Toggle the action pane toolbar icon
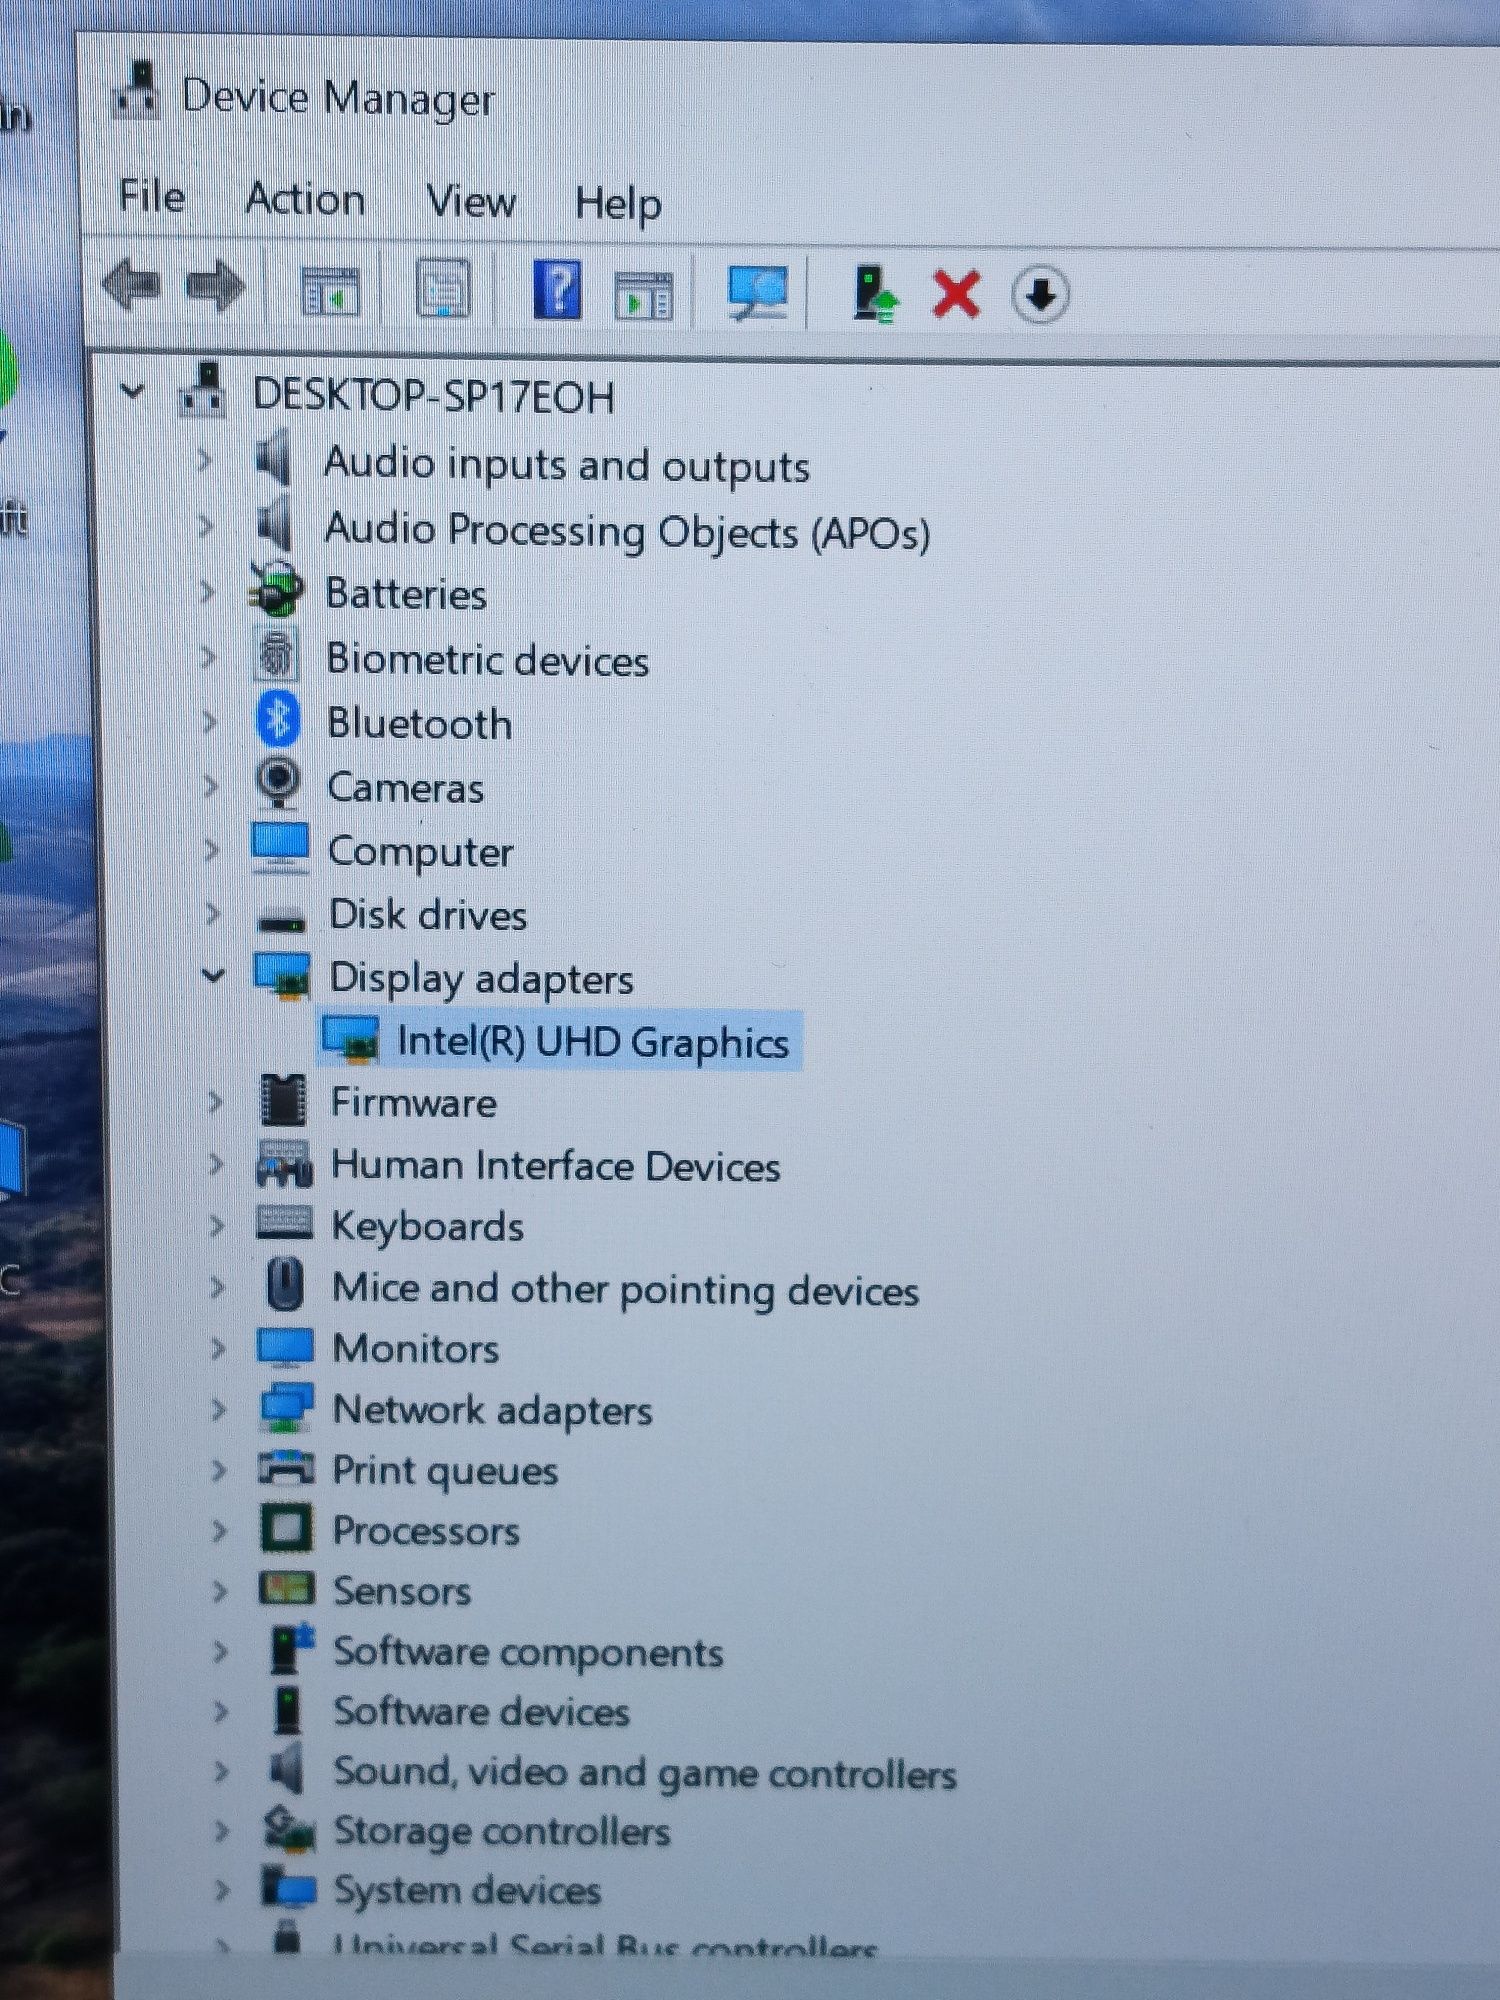1500x2000 pixels. 644,296
